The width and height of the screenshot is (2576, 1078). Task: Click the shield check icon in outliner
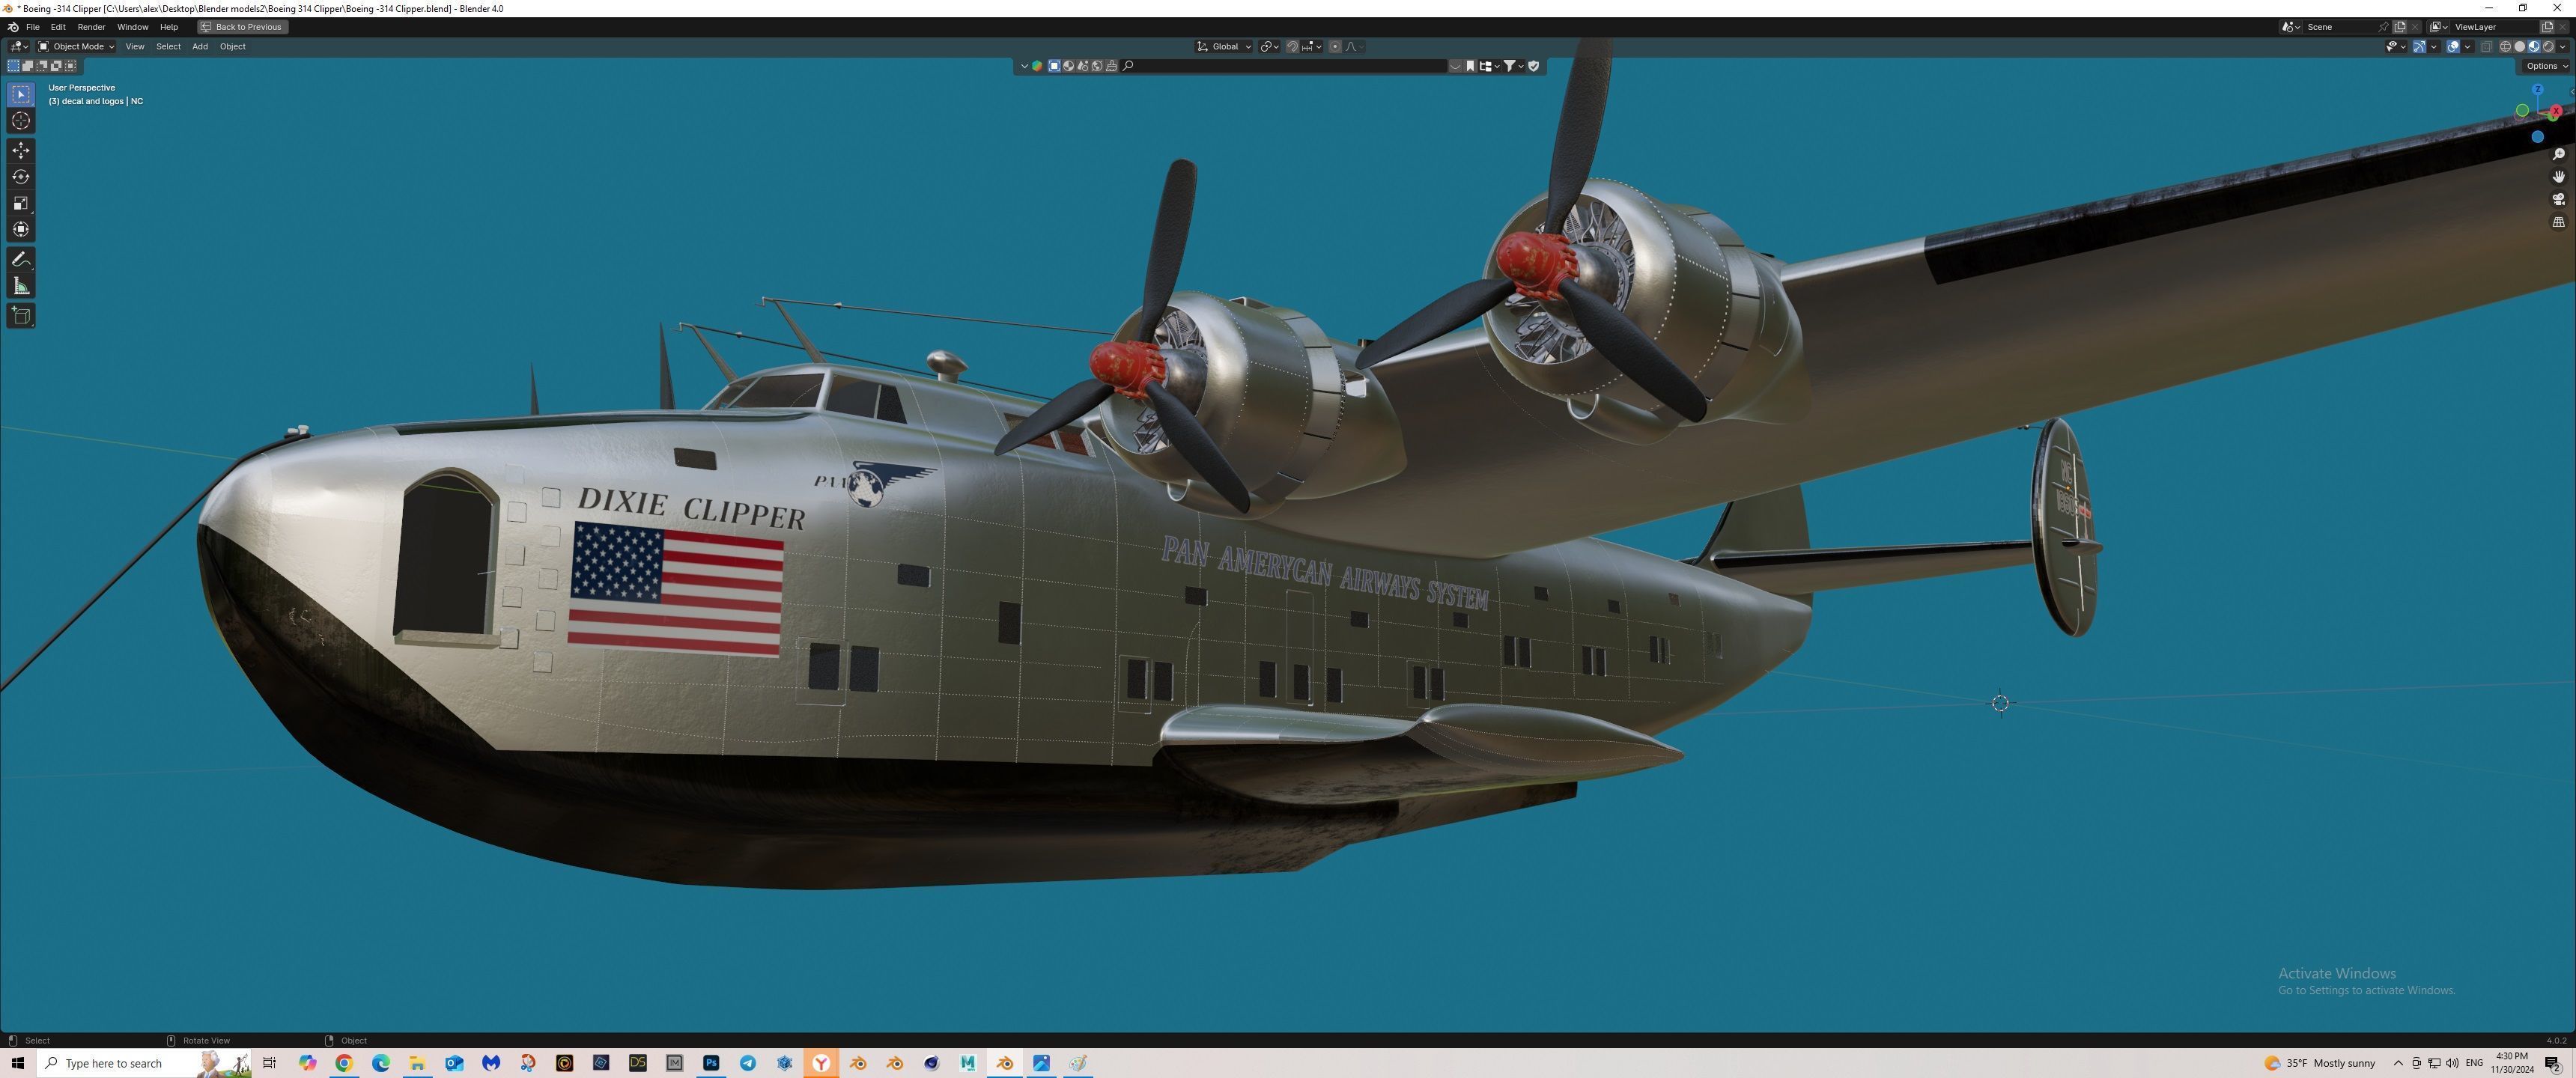click(x=1534, y=66)
